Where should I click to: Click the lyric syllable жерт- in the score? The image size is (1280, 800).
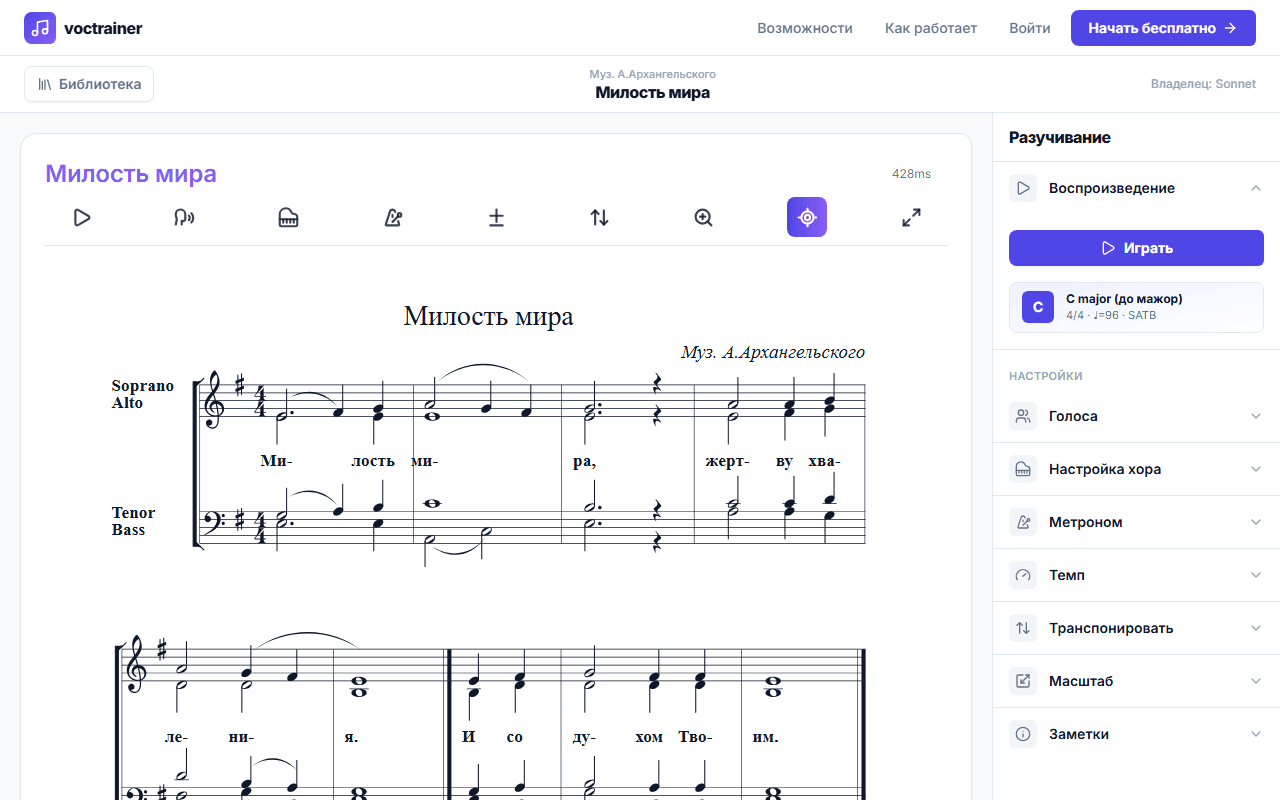[727, 461]
